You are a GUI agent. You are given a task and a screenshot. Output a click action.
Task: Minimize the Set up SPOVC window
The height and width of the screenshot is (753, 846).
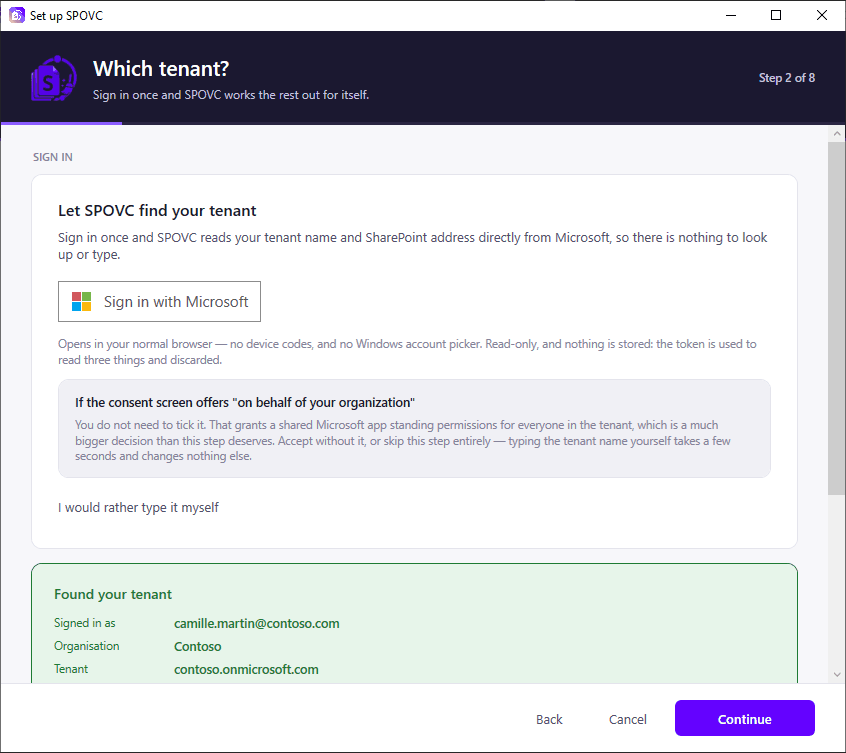731,15
